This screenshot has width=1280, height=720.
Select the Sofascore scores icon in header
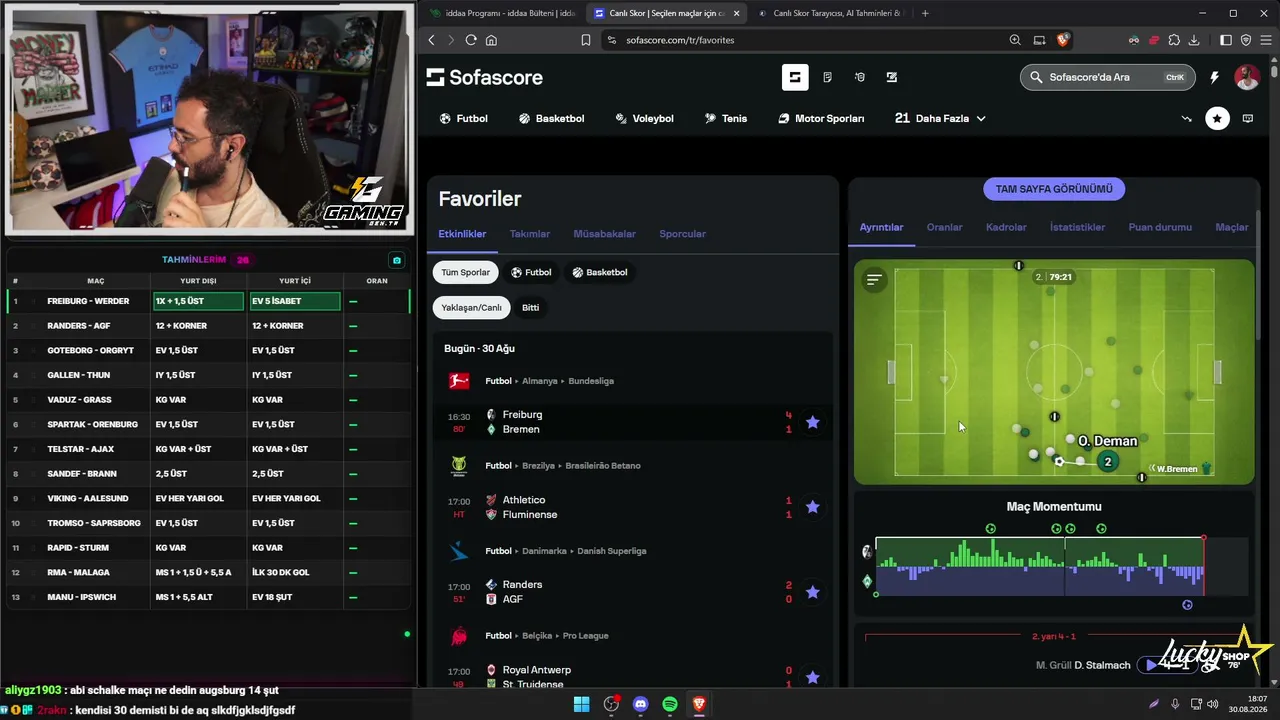[x=795, y=77]
